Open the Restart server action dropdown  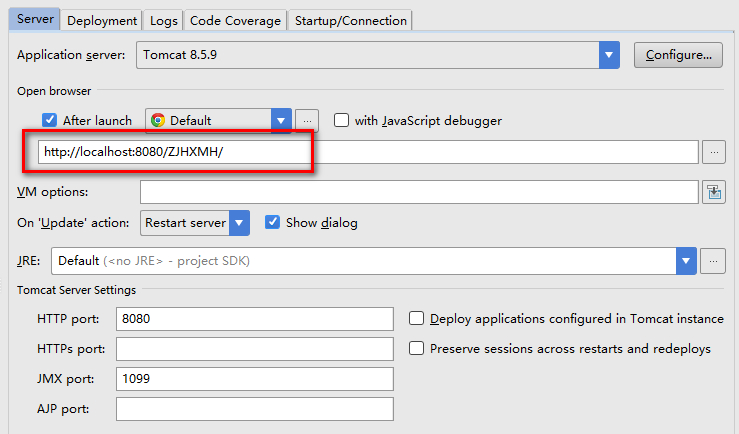[x=239, y=222]
